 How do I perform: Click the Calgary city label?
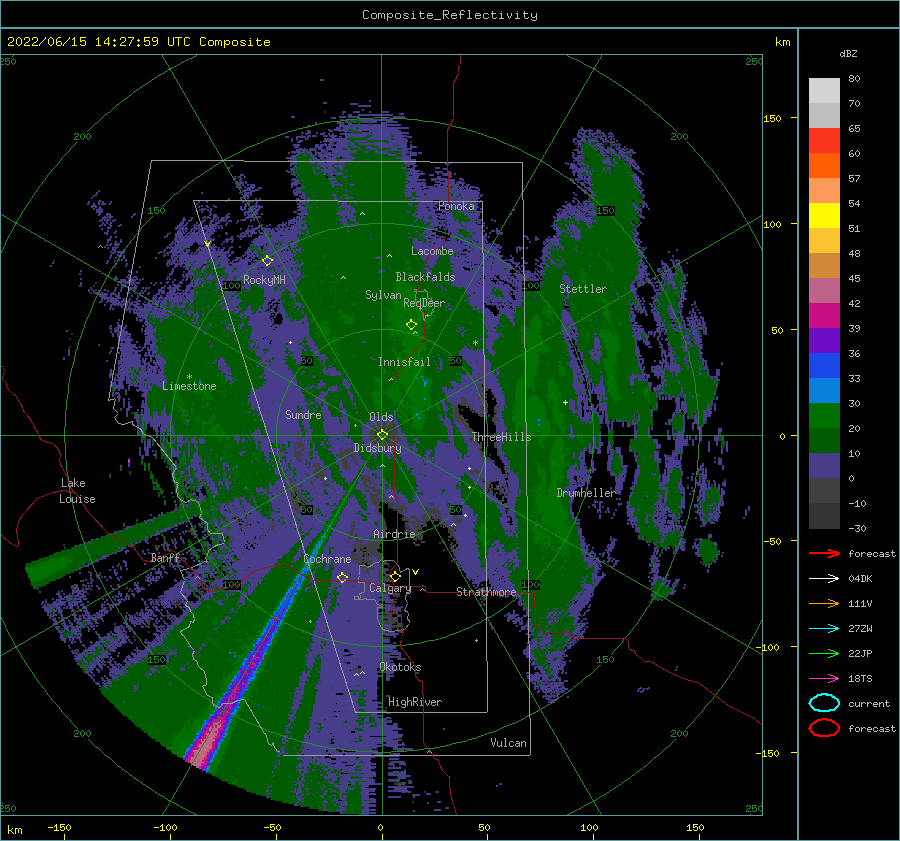click(390, 588)
